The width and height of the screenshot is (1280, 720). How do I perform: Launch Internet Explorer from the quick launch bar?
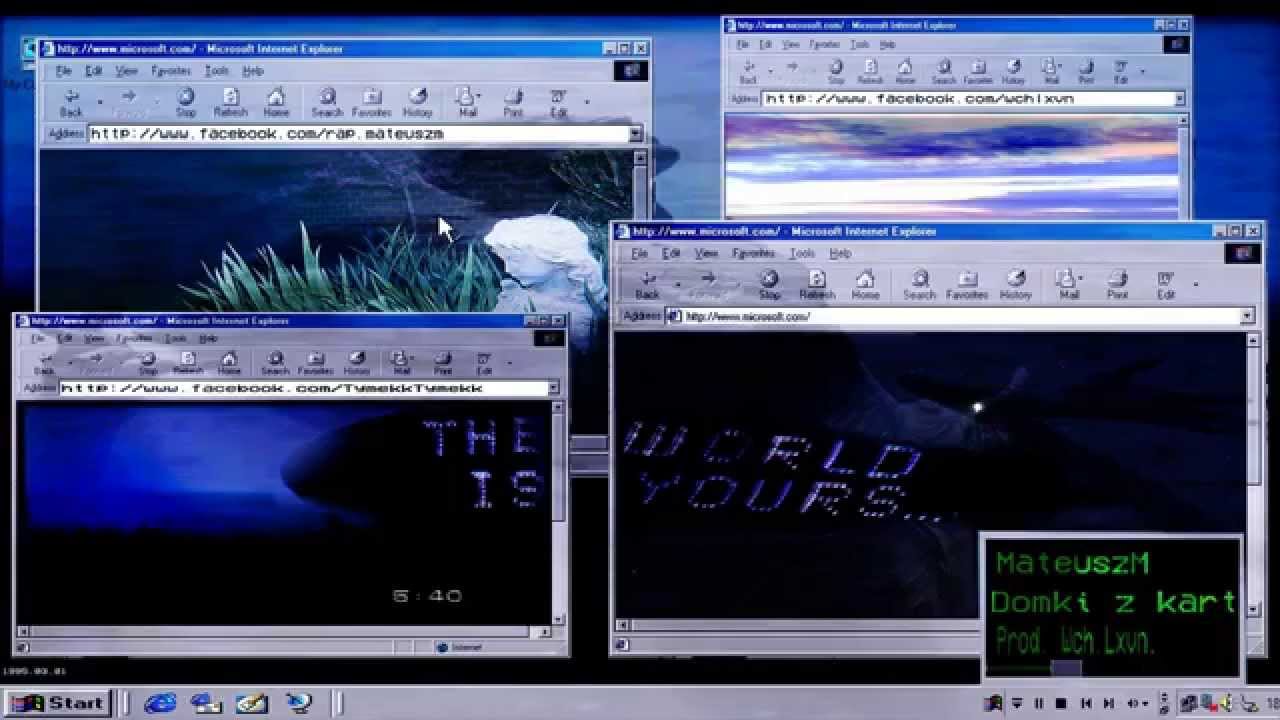point(159,703)
